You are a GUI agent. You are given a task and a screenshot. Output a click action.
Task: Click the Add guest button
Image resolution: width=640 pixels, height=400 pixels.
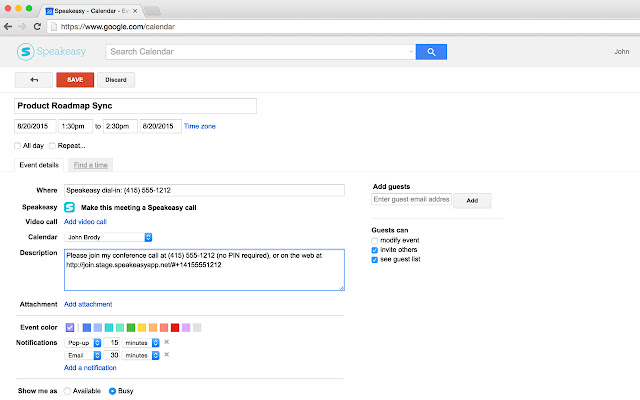click(x=472, y=200)
